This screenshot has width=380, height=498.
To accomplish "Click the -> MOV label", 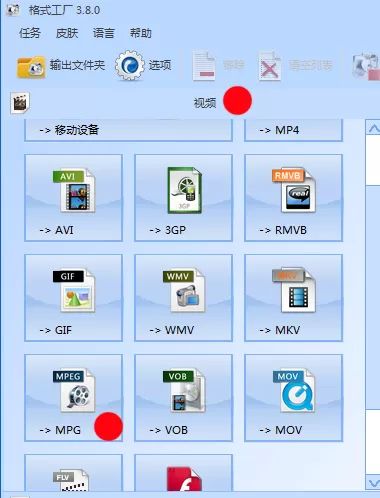I will (x=280, y=430).
